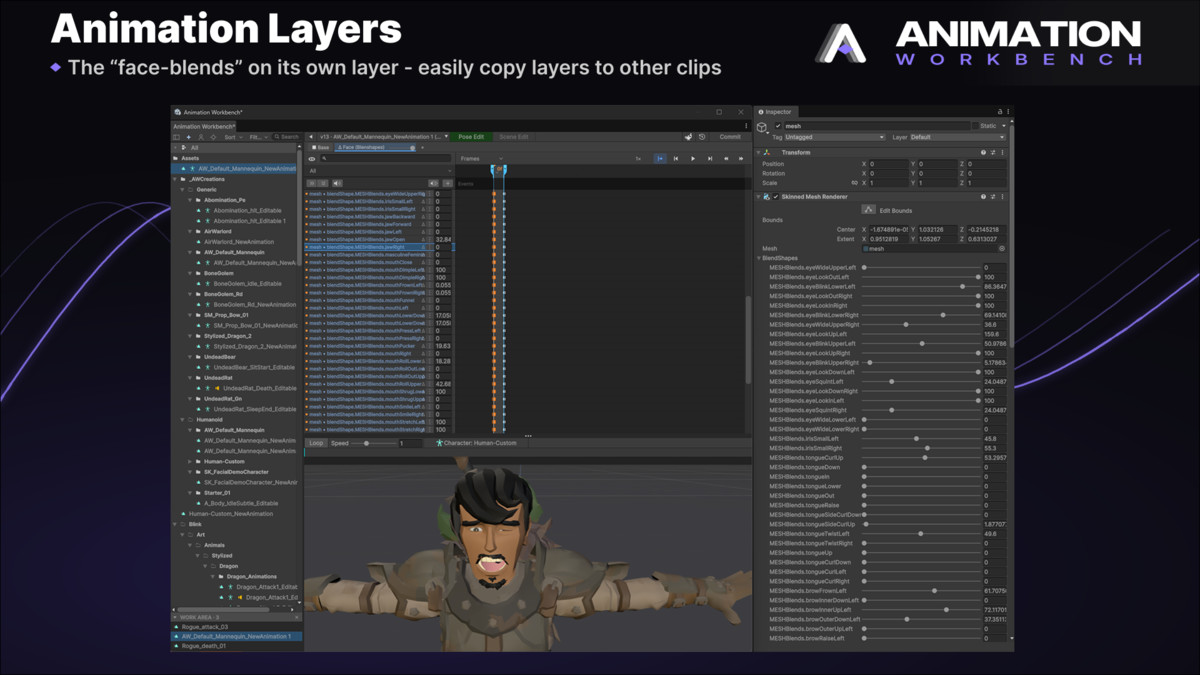Step to previous keyframe arrow

[726, 158]
